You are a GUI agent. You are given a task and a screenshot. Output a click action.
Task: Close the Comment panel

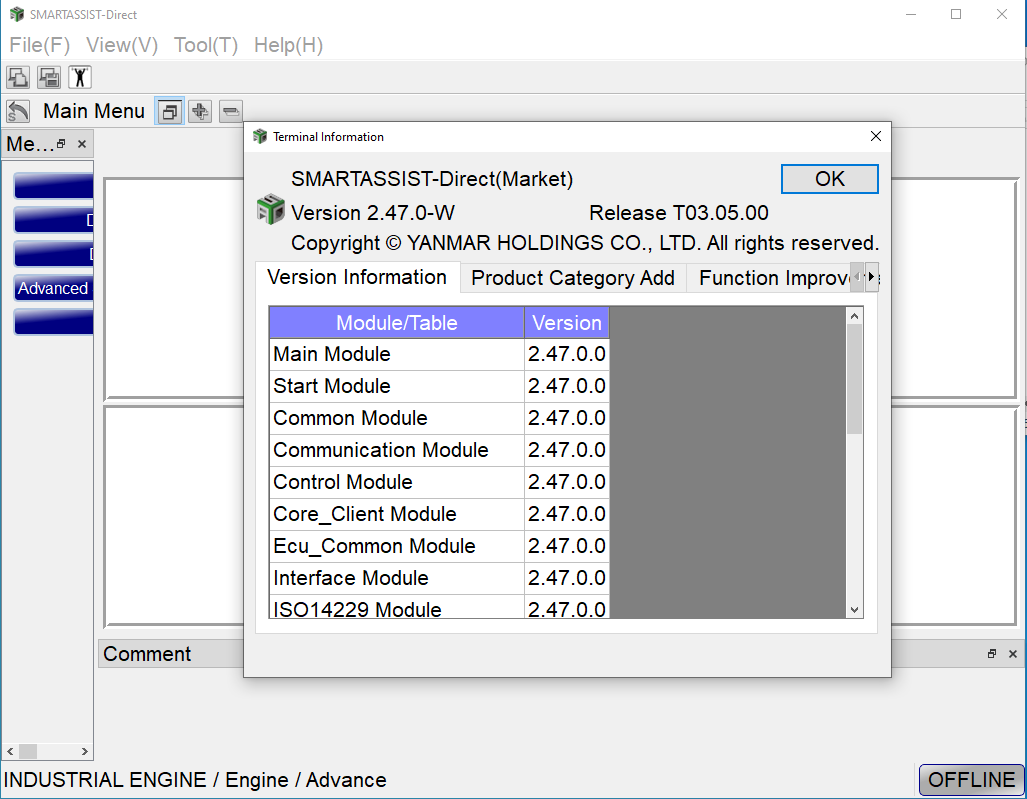(x=1012, y=654)
